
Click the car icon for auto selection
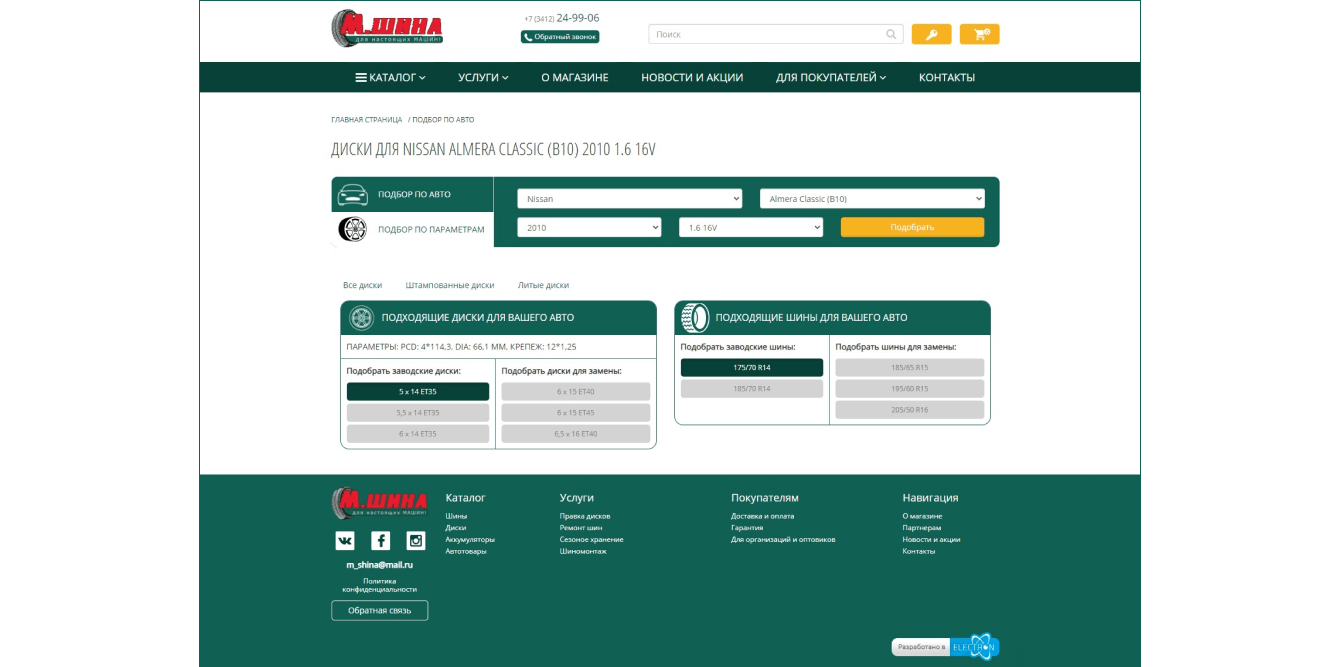pos(352,194)
